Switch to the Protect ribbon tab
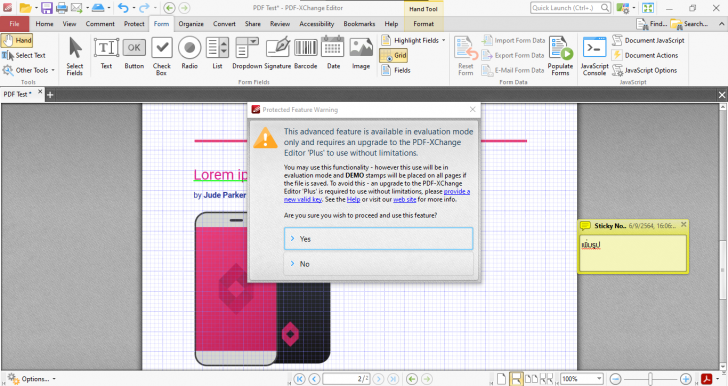The image size is (728, 386). [x=134, y=24]
